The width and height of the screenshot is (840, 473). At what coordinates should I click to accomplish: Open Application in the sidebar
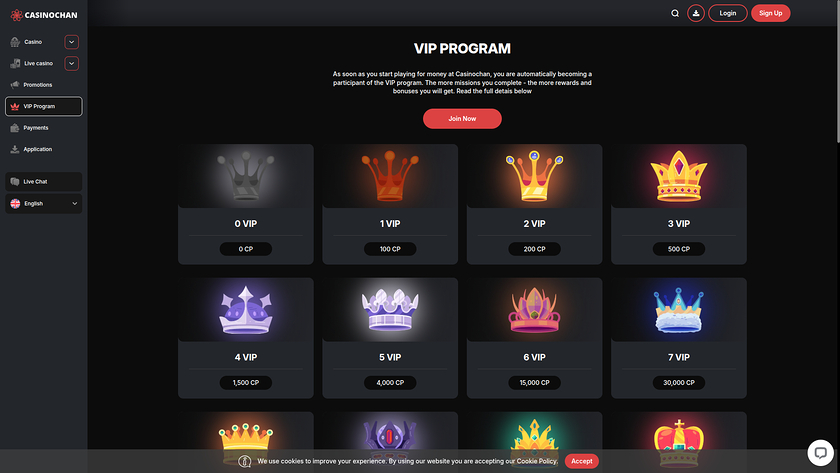pos(38,149)
